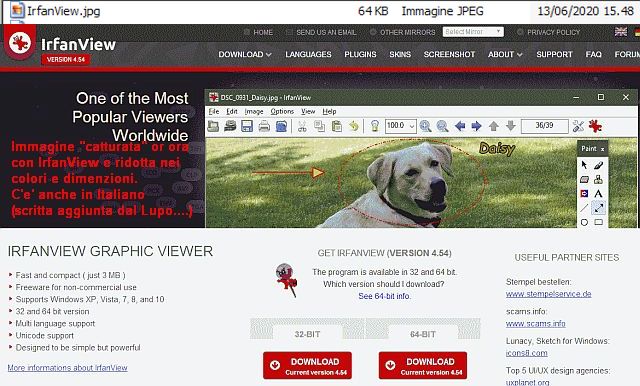Click the 64-bit DOWNLOAD Current version button

(423, 366)
